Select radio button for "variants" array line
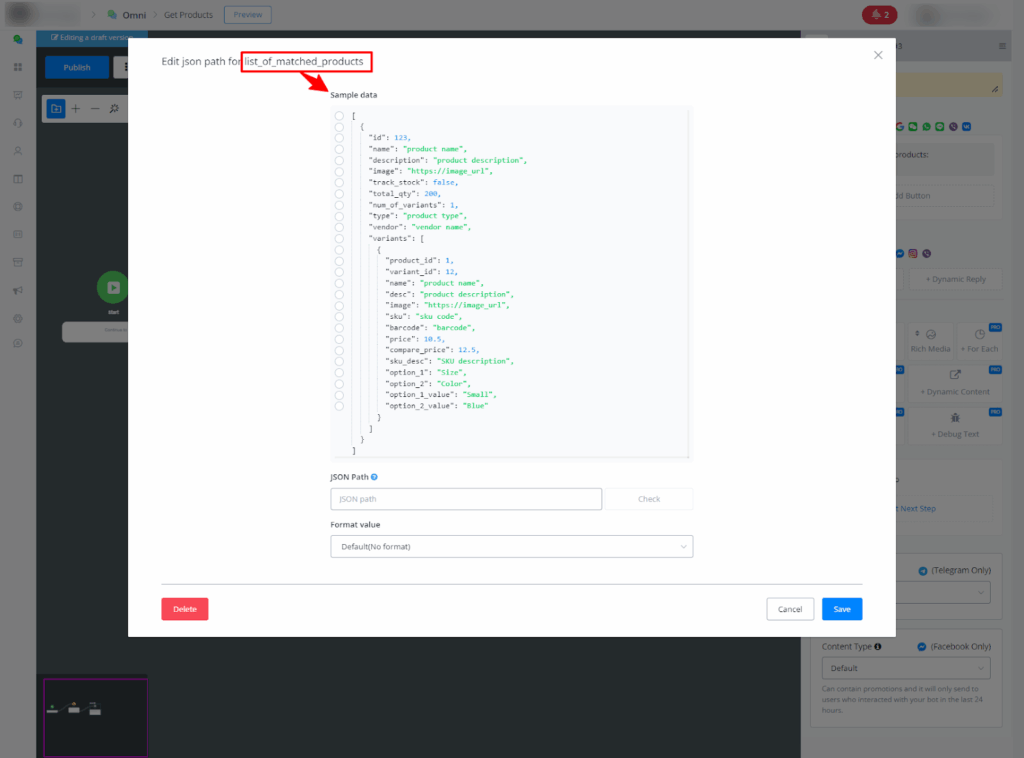The height and width of the screenshot is (758, 1024). [x=340, y=238]
